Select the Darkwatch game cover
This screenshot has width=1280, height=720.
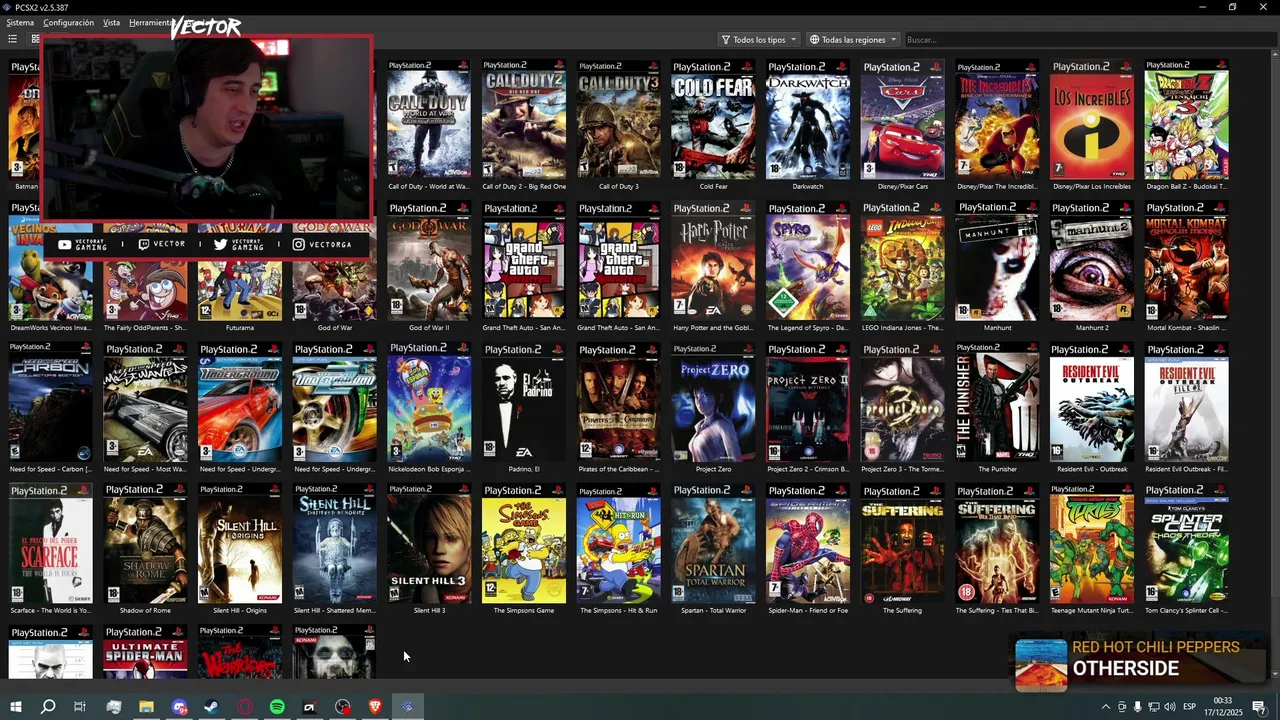[808, 120]
